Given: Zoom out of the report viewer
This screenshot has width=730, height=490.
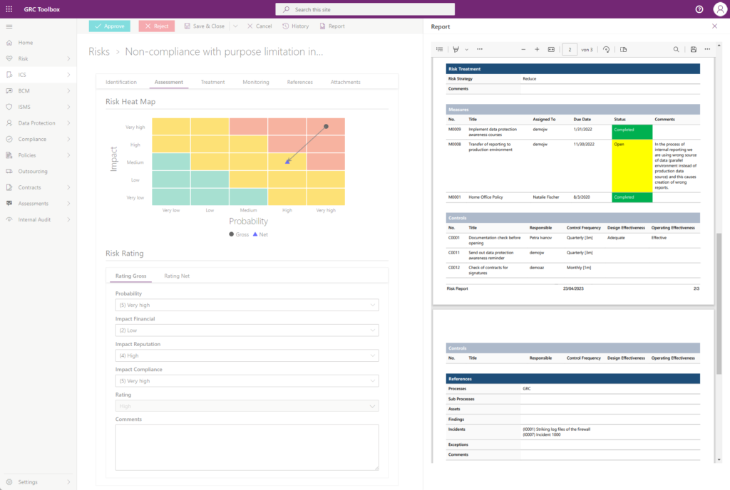Looking at the screenshot, I should click(523, 49).
